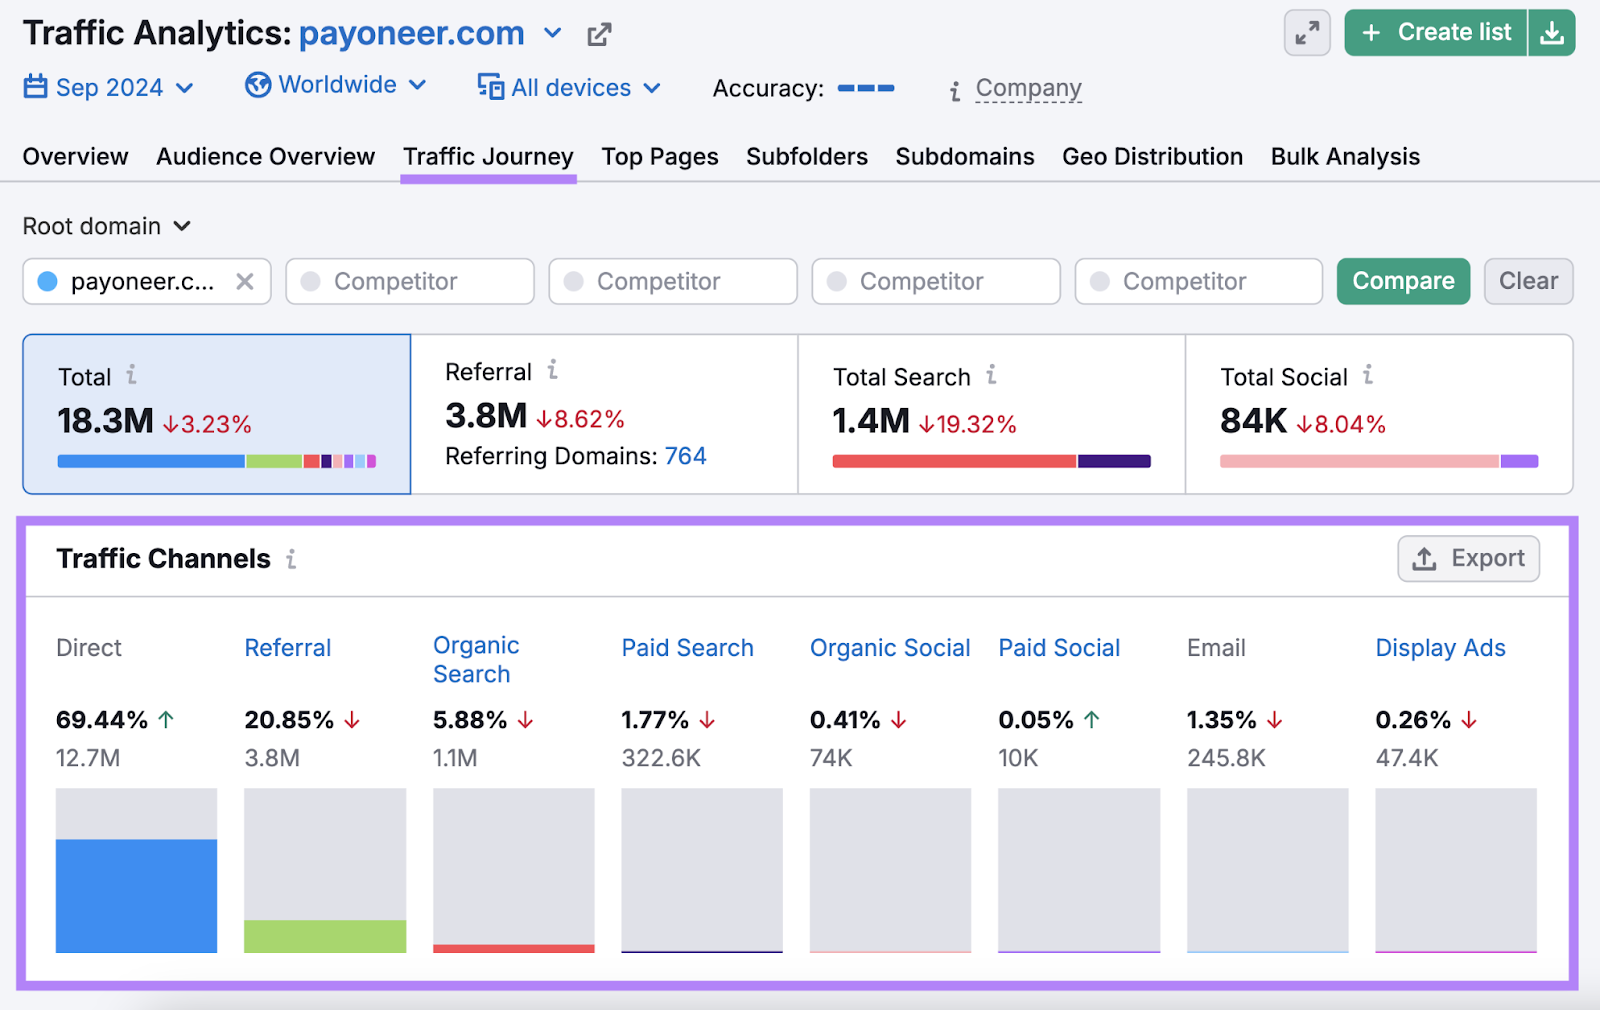Click the Export icon in Traffic Channels
Viewport: 1600px width, 1010px height.
1423,559
